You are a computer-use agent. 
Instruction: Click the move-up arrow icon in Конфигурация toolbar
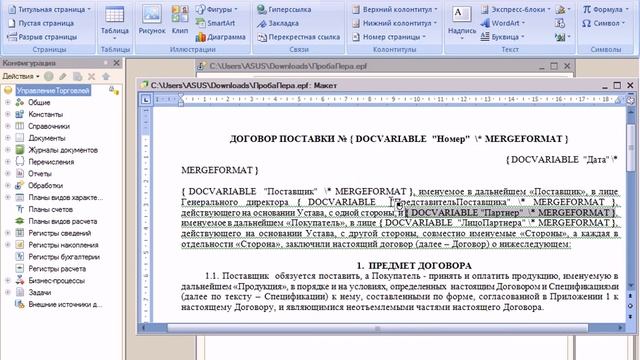[x=106, y=76]
